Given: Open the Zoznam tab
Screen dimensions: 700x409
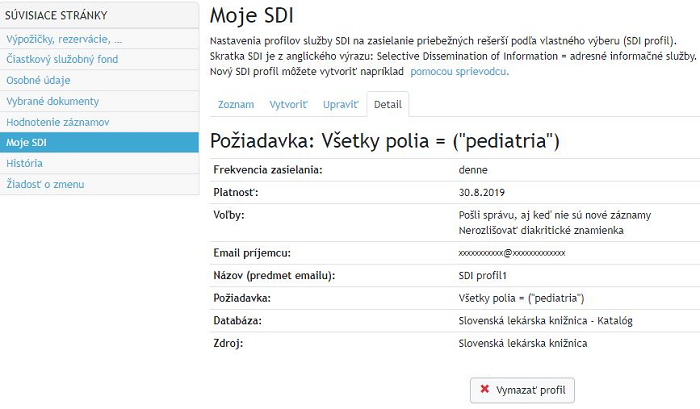Looking at the screenshot, I should [x=236, y=104].
